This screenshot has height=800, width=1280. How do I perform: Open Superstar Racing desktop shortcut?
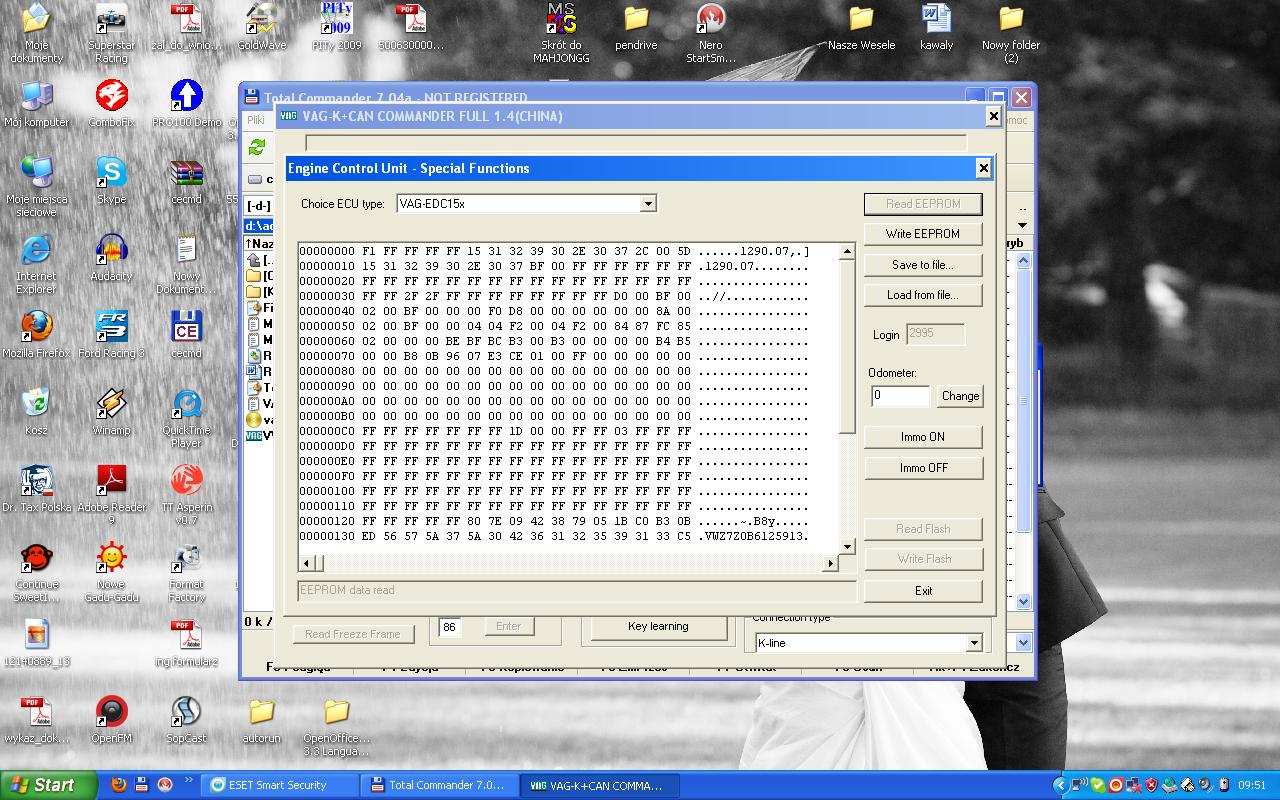click(111, 34)
